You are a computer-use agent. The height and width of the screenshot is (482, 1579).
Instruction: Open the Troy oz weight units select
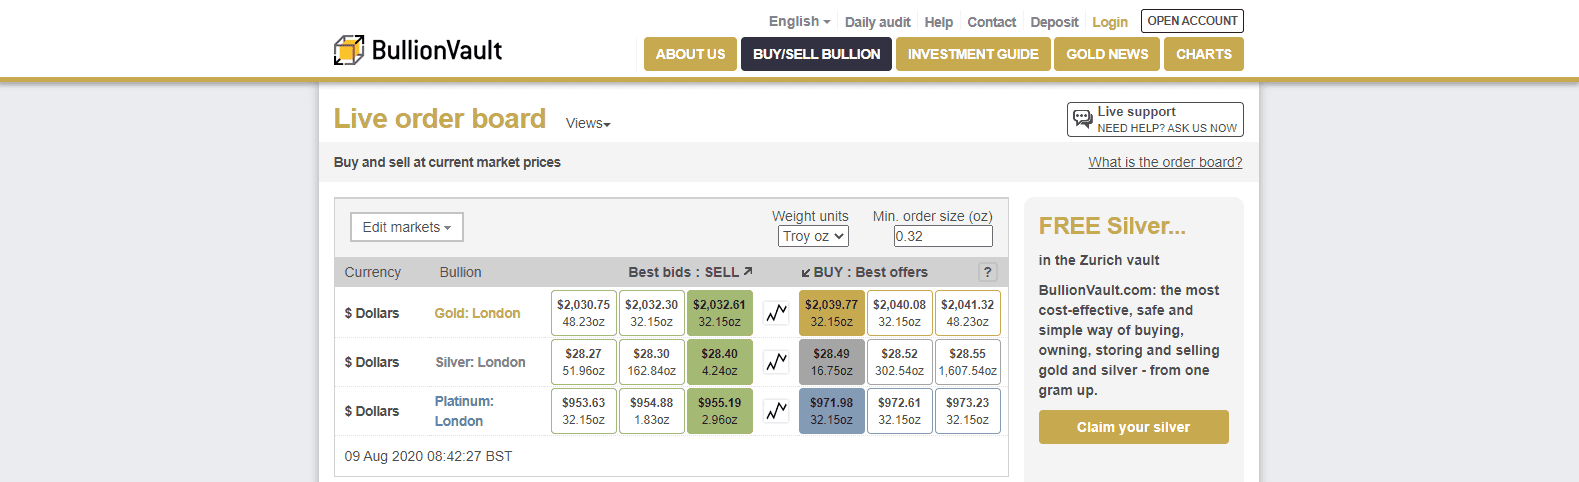814,236
